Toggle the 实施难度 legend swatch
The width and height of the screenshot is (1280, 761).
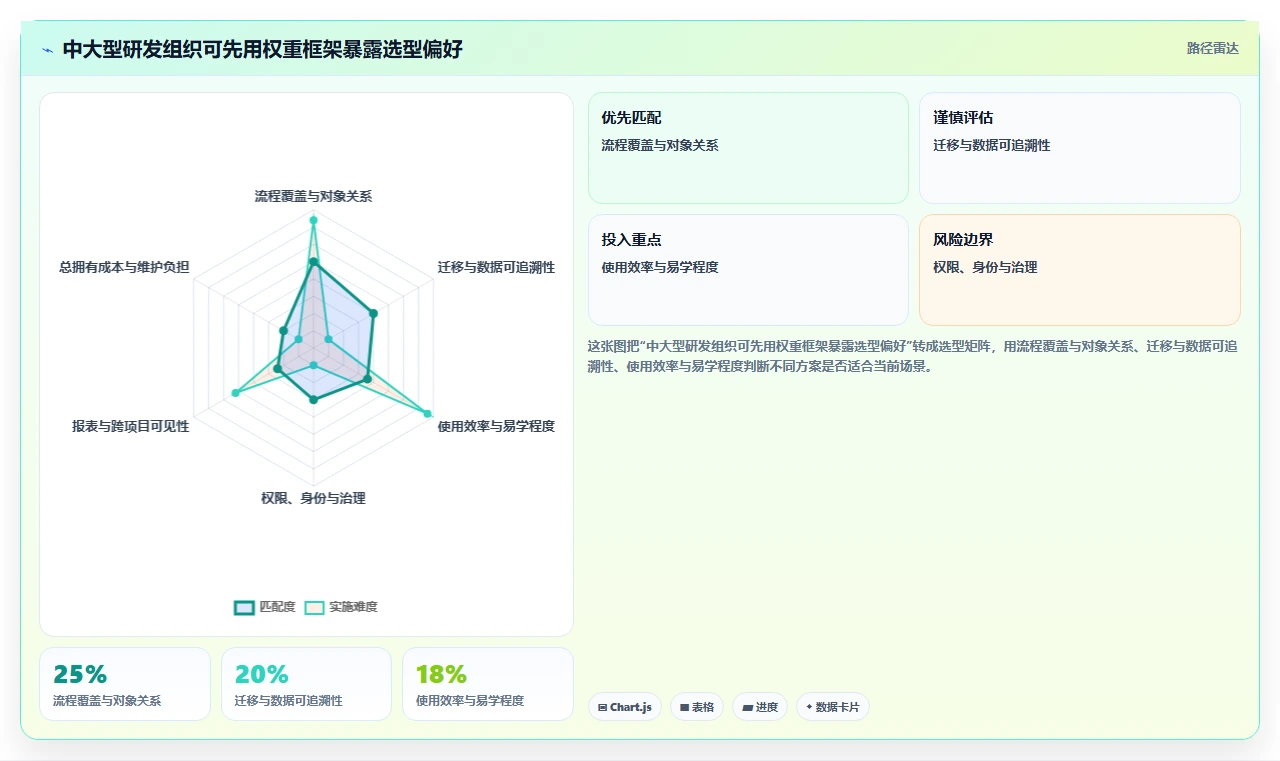point(315,607)
